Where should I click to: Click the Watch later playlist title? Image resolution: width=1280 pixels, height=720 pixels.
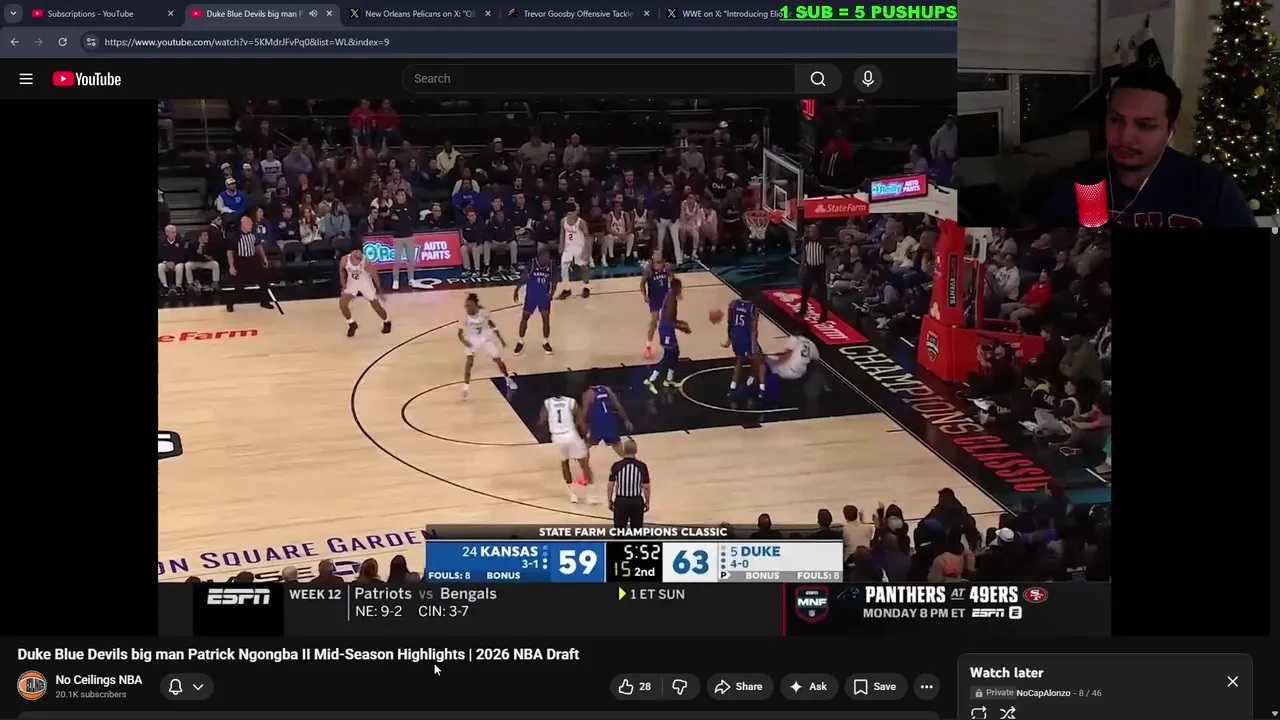(x=1006, y=673)
